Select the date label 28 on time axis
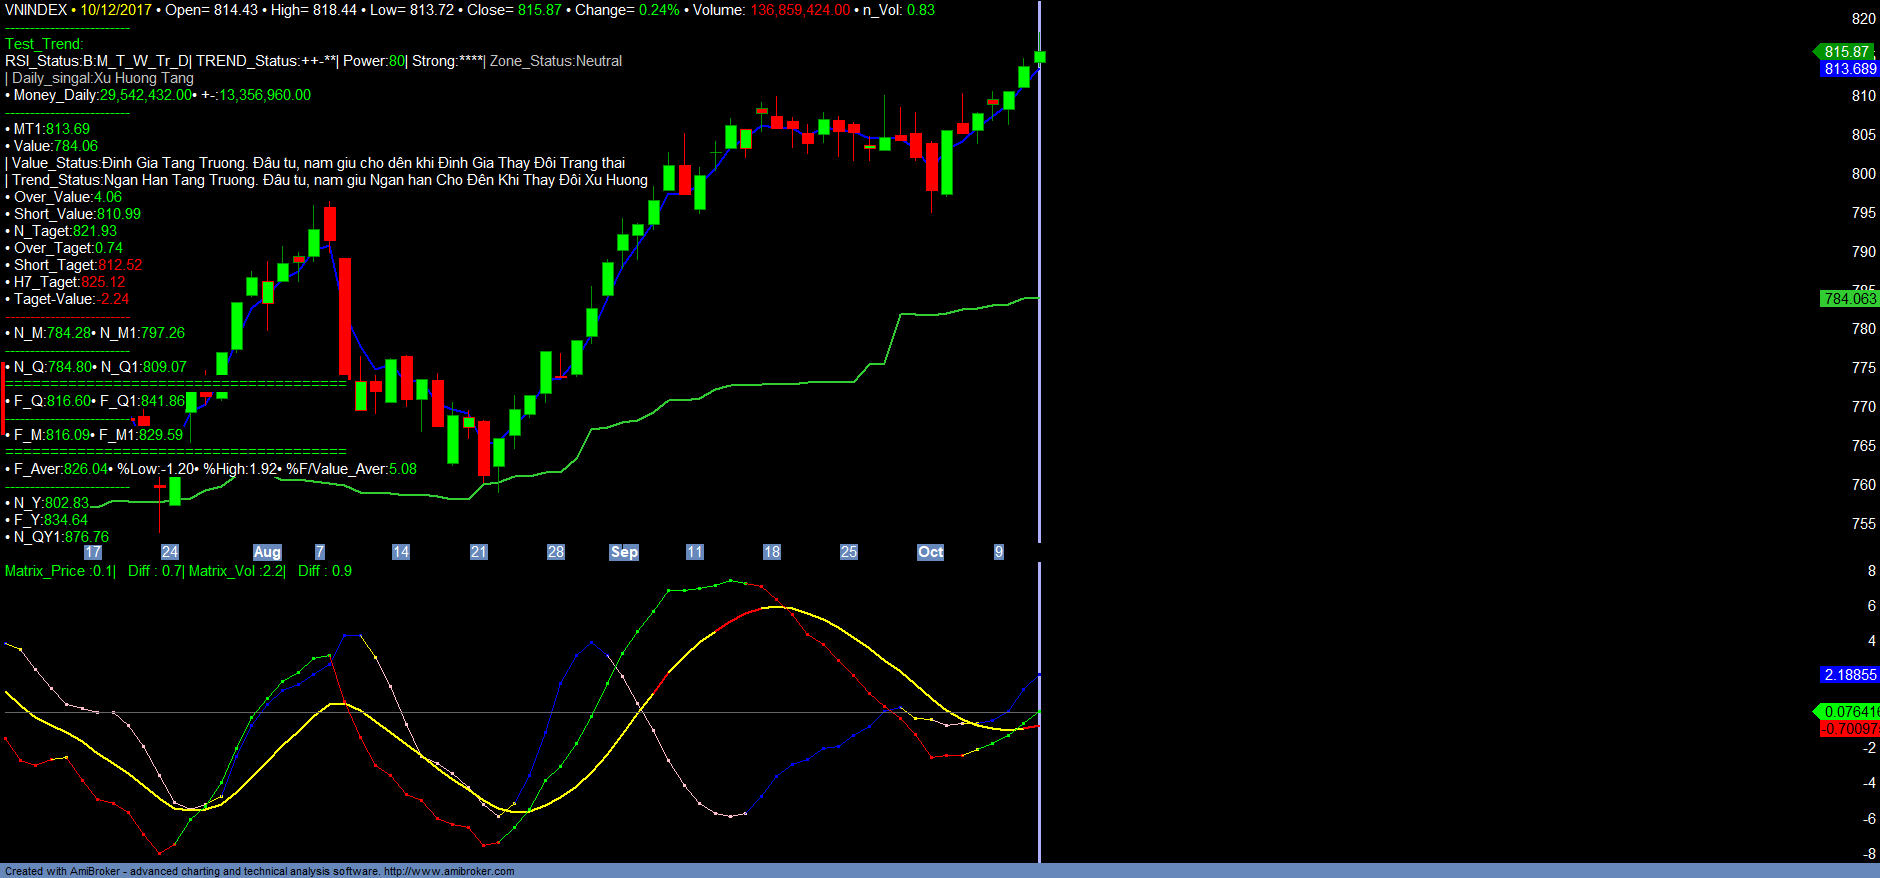The image size is (1880, 878). point(556,552)
